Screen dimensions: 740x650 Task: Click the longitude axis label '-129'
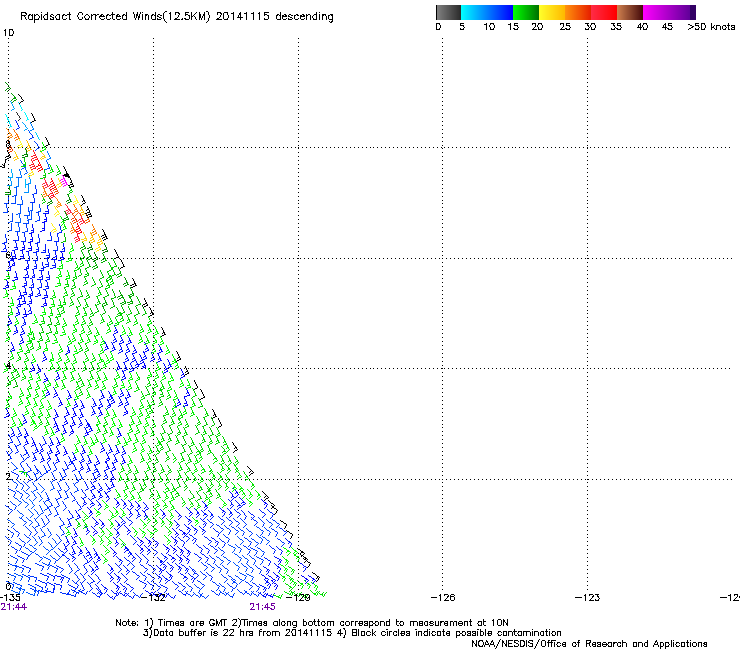coord(298,598)
